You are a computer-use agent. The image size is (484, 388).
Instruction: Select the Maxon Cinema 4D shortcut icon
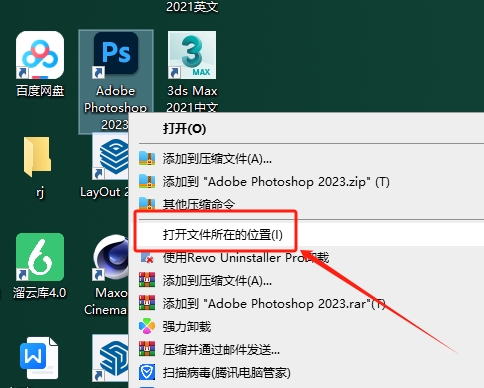[111, 257]
